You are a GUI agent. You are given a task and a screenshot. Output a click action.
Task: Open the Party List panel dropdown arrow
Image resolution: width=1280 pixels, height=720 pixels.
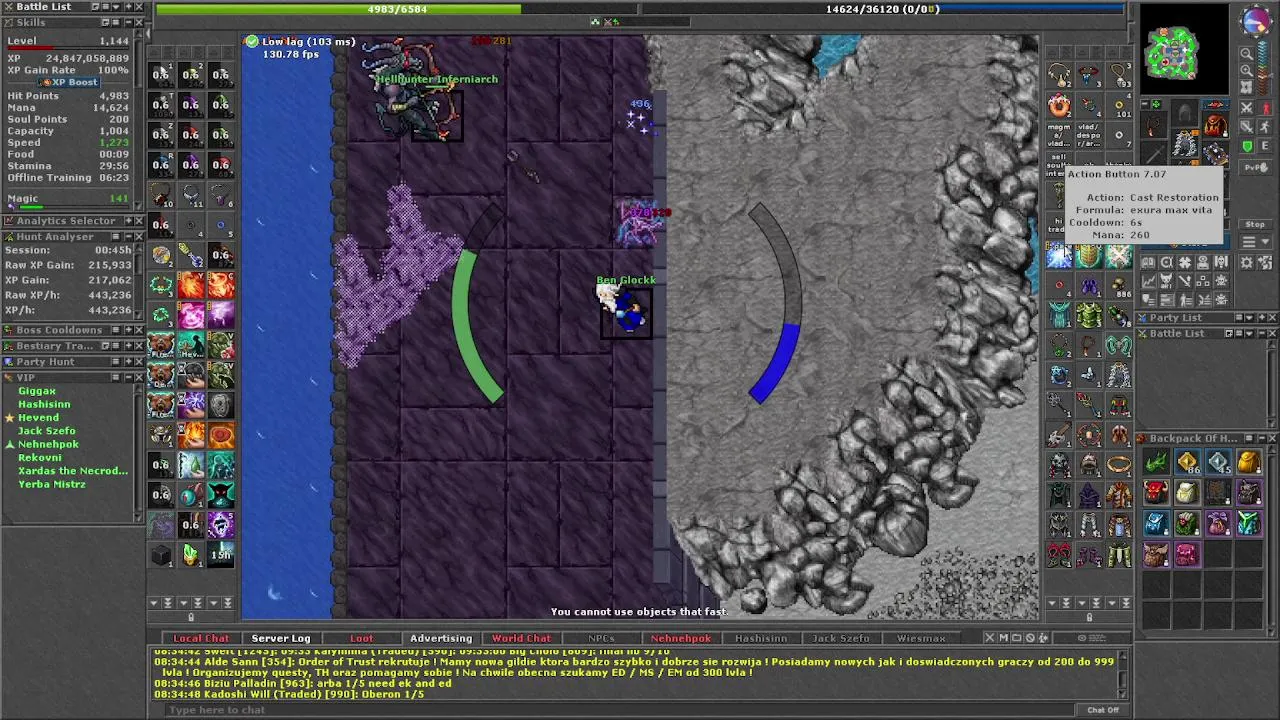pyautogui.click(x=1249, y=318)
